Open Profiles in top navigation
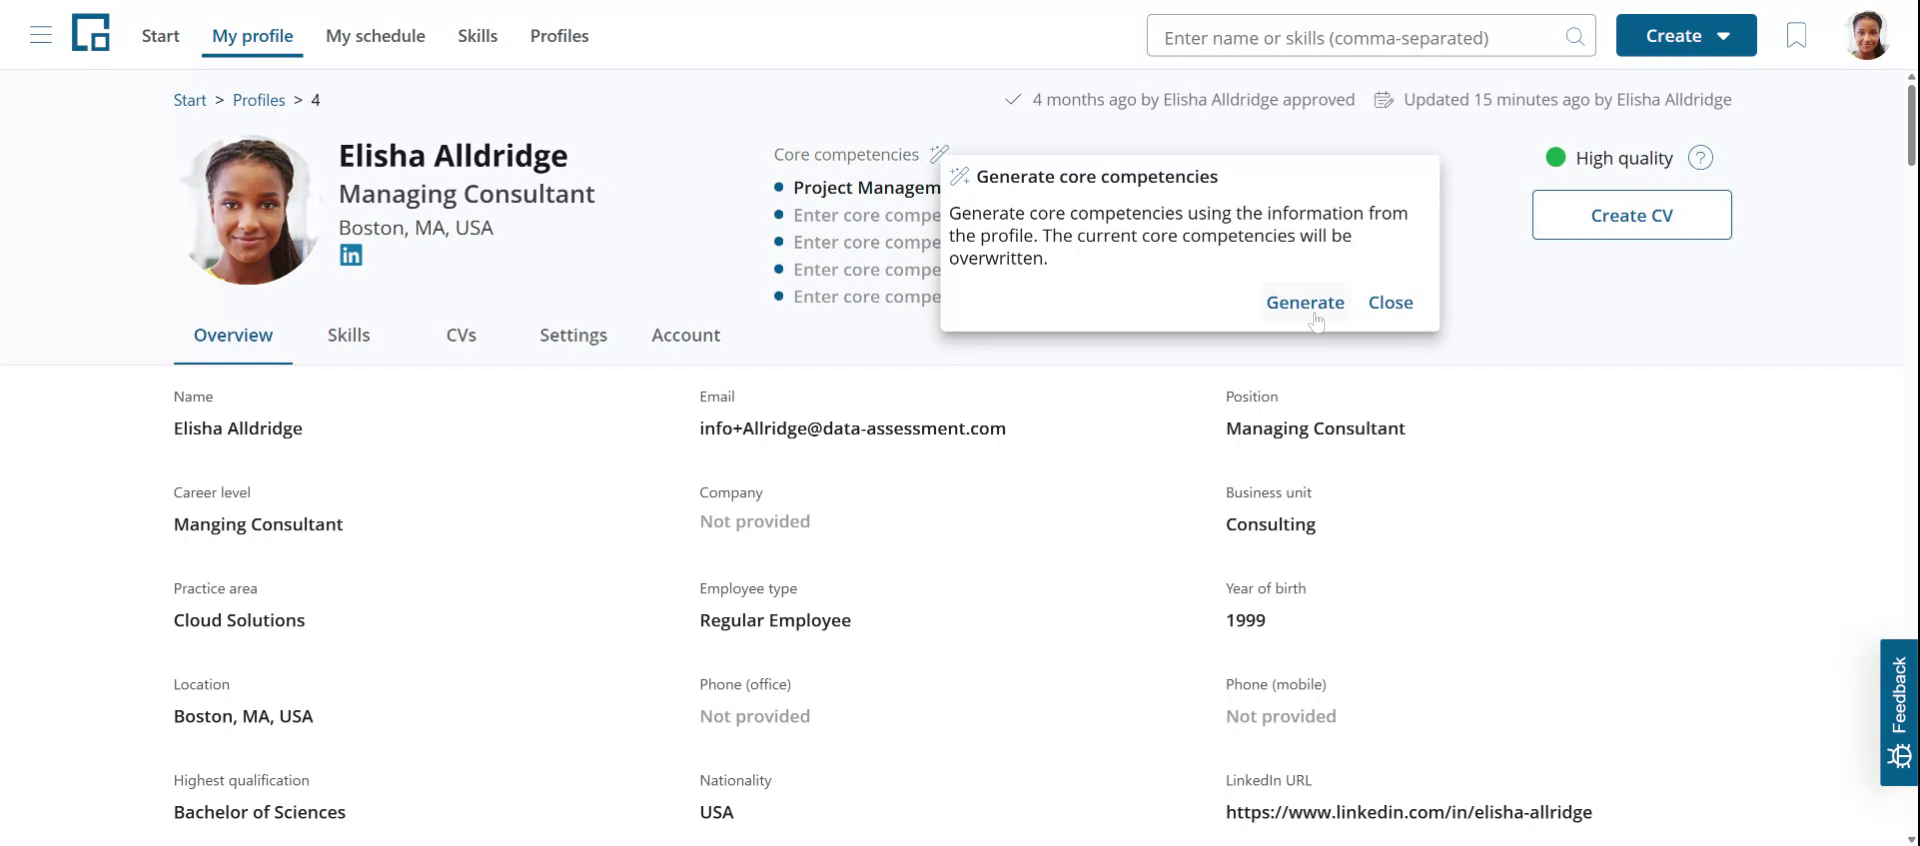The height and width of the screenshot is (846, 1920). coord(559,36)
